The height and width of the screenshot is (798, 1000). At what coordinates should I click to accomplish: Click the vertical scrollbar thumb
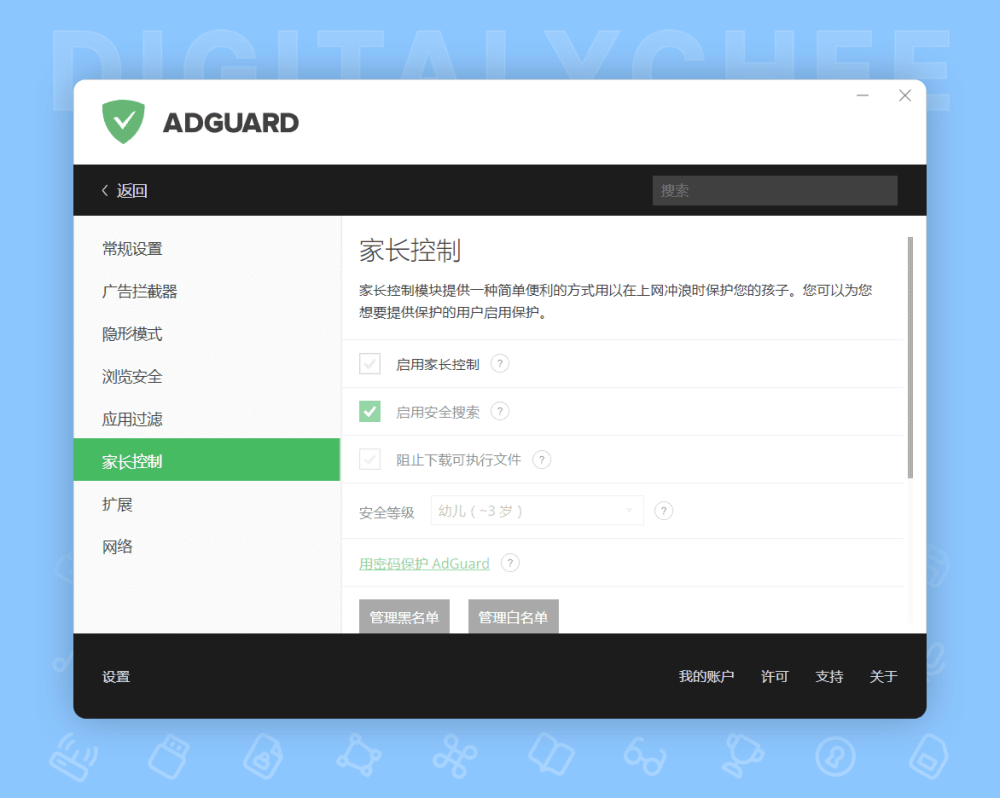pos(910,357)
